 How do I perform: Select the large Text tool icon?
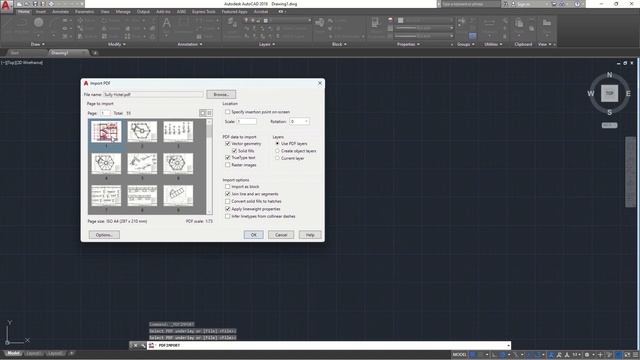pyautogui.click(x=167, y=24)
